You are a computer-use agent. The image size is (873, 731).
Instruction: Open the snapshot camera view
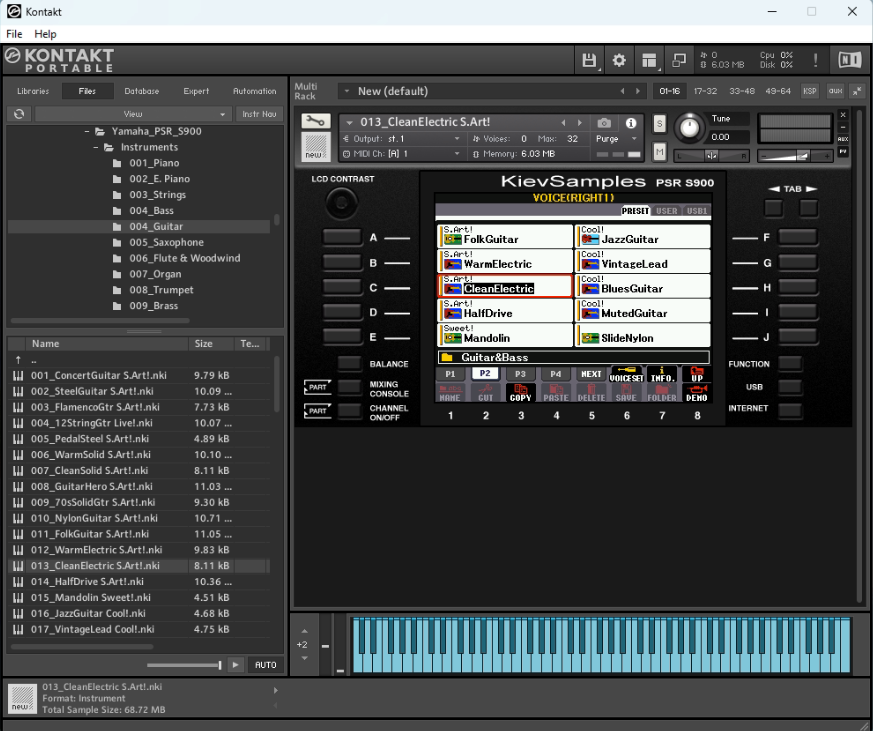604,122
